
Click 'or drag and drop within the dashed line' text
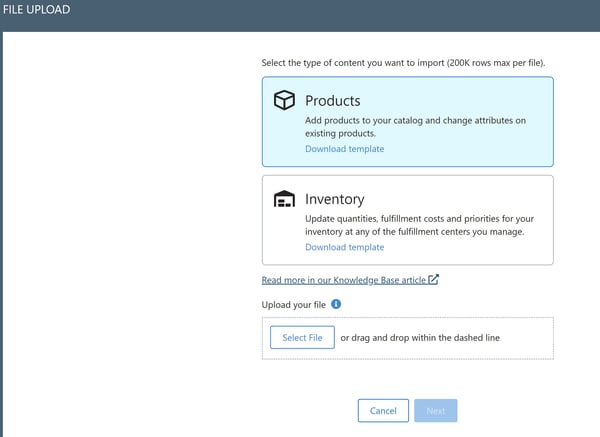[x=419, y=338]
